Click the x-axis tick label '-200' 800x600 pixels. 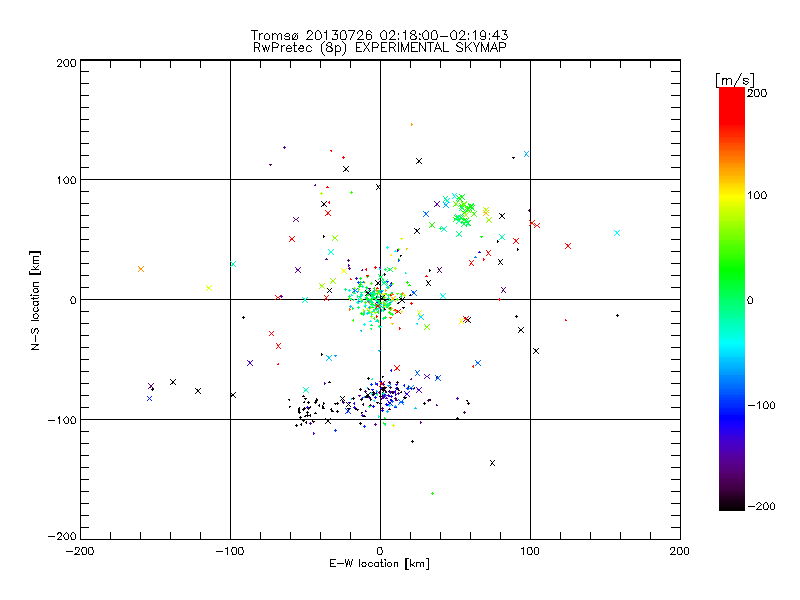[x=80, y=551]
